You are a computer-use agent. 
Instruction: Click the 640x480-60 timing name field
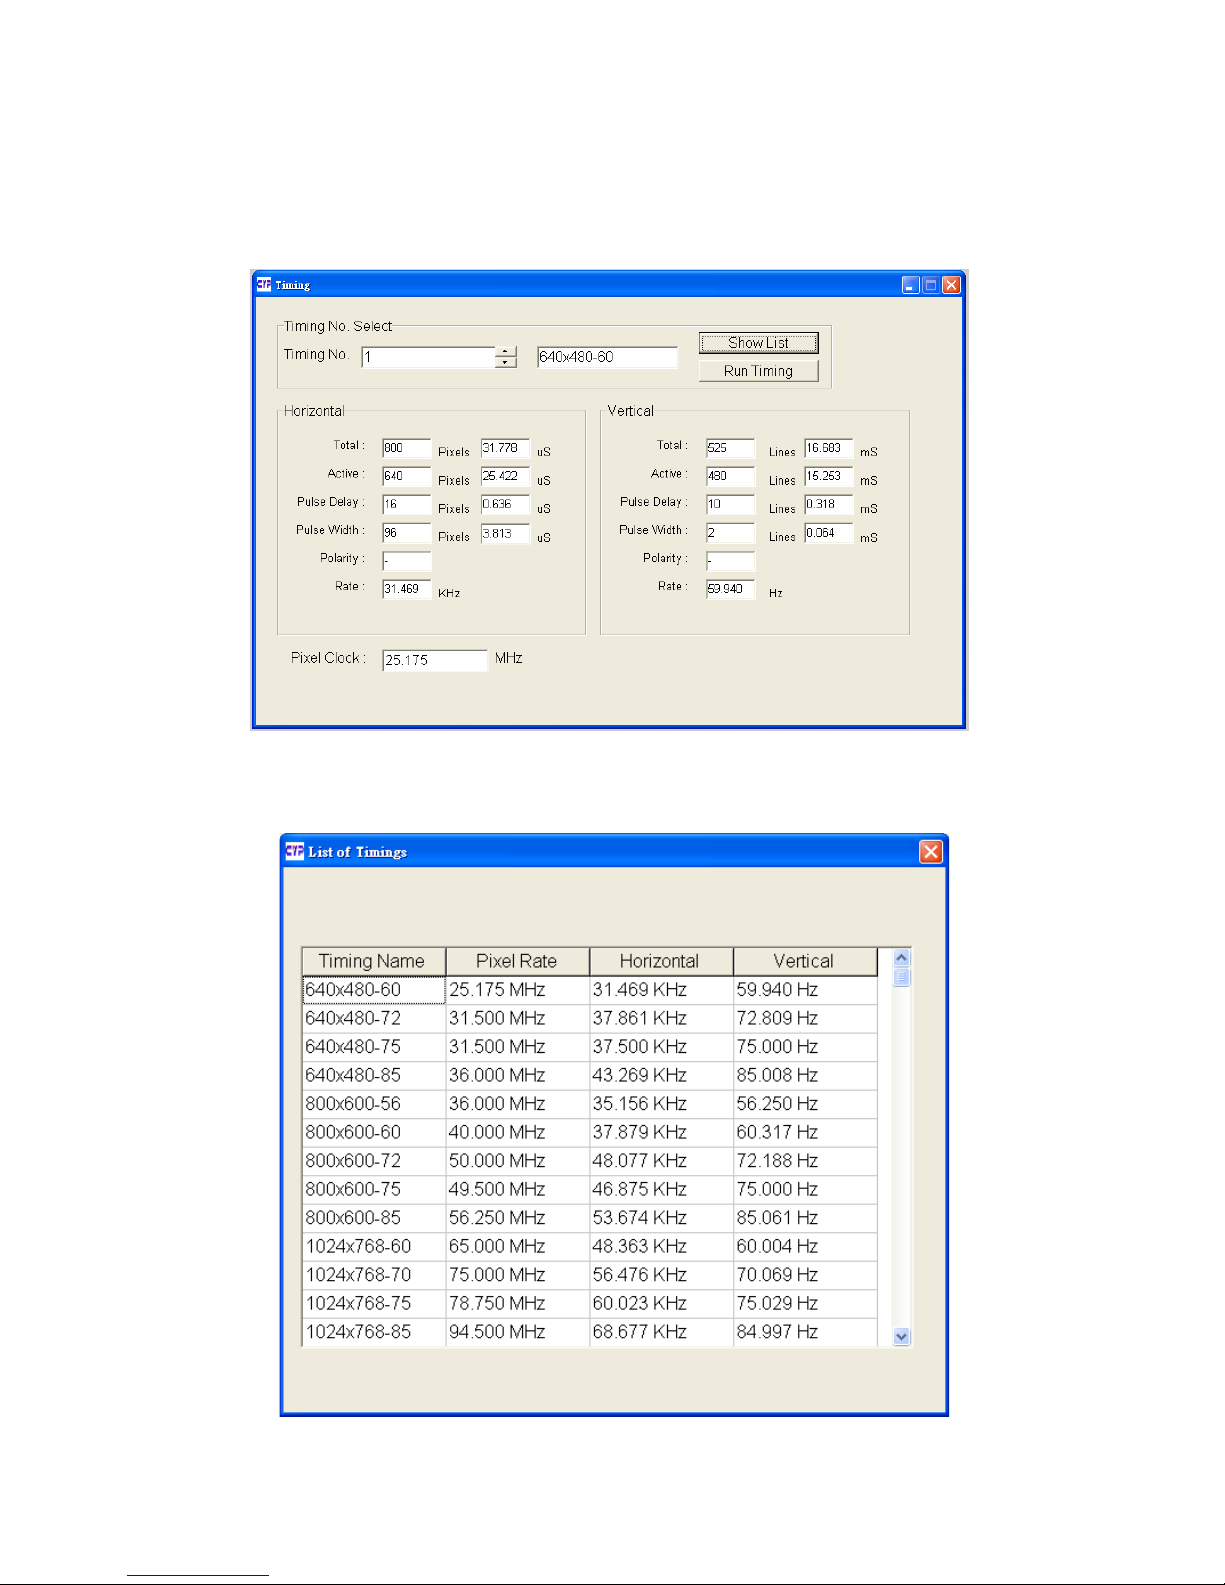607,357
